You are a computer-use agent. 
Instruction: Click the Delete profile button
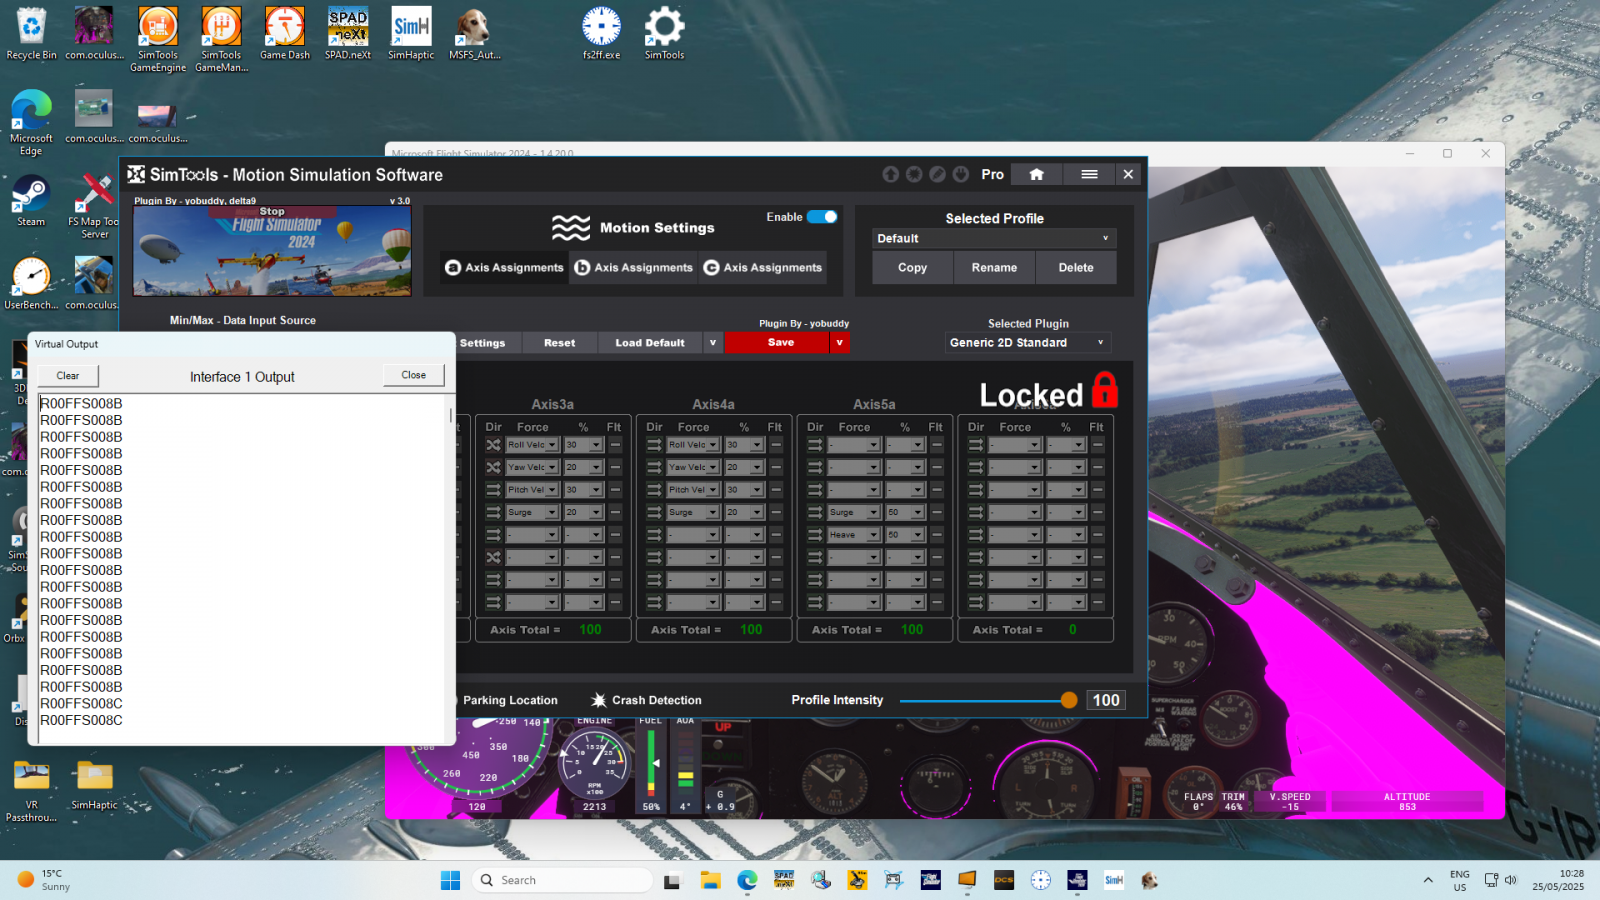(1076, 268)
